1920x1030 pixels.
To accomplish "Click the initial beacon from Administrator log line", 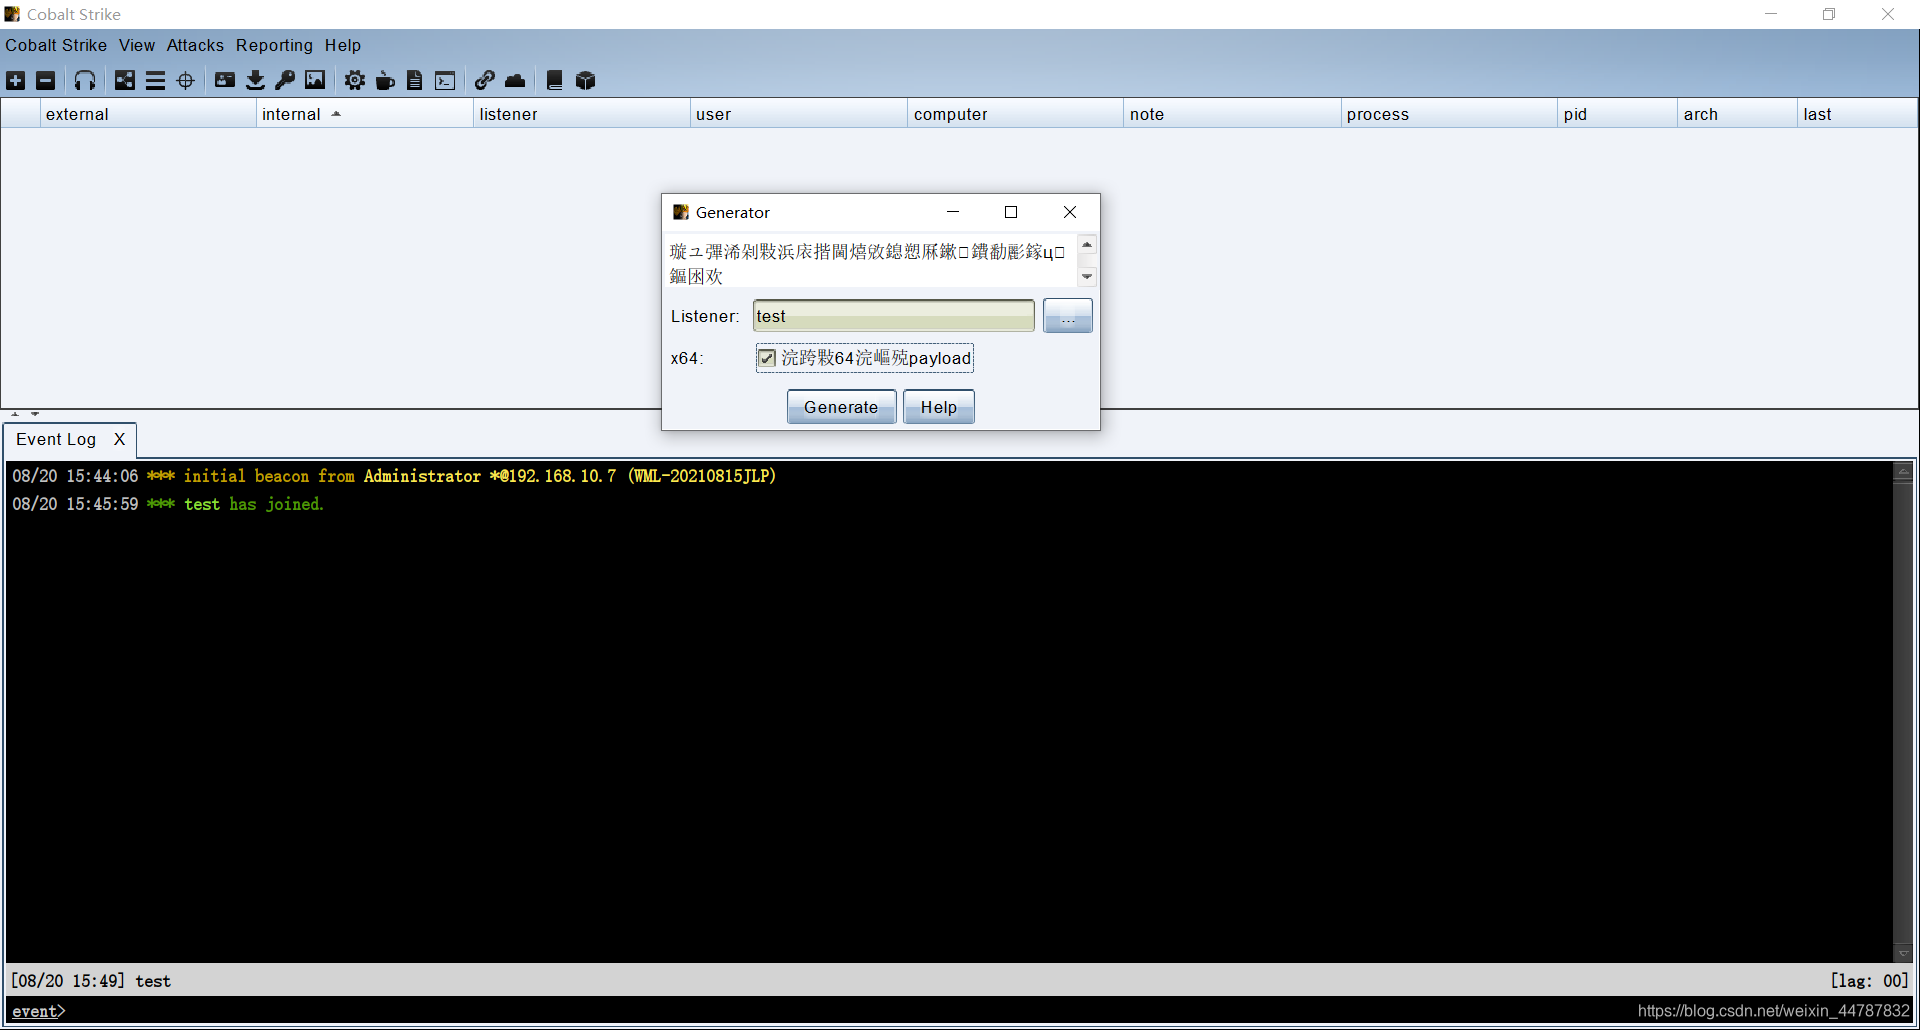I will (394, 476).
